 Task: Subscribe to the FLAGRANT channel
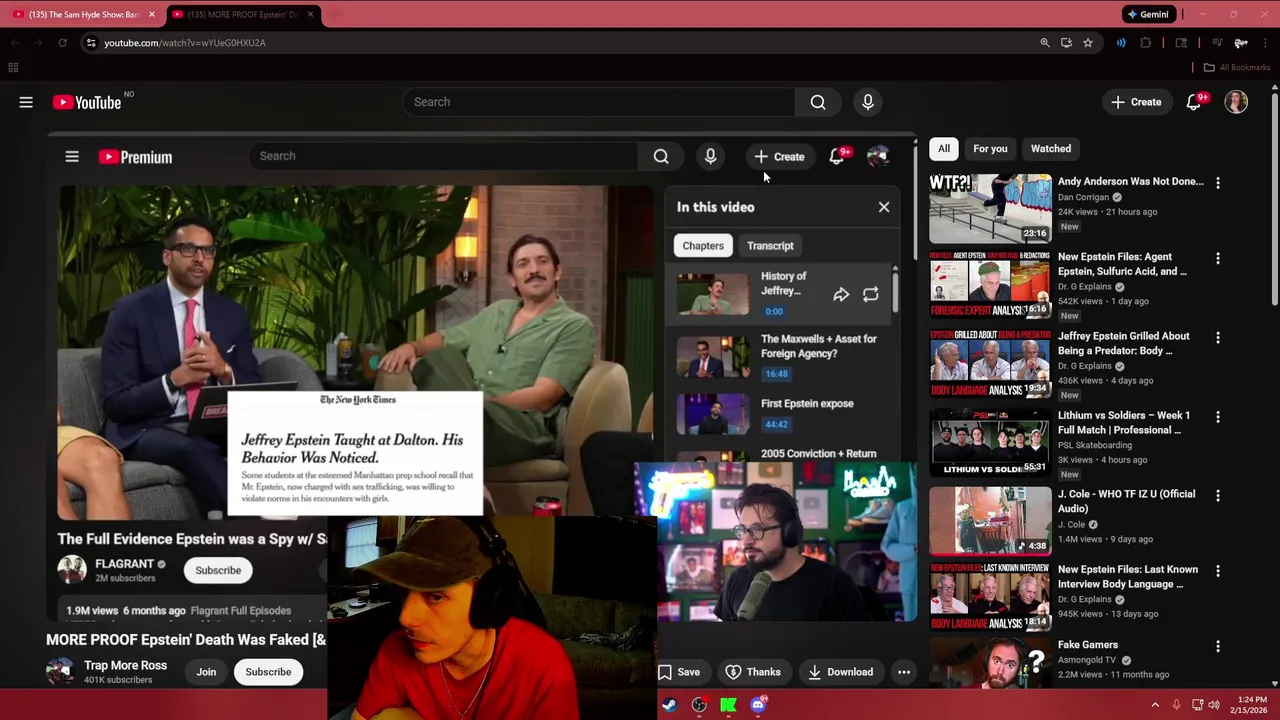point(218,571)
